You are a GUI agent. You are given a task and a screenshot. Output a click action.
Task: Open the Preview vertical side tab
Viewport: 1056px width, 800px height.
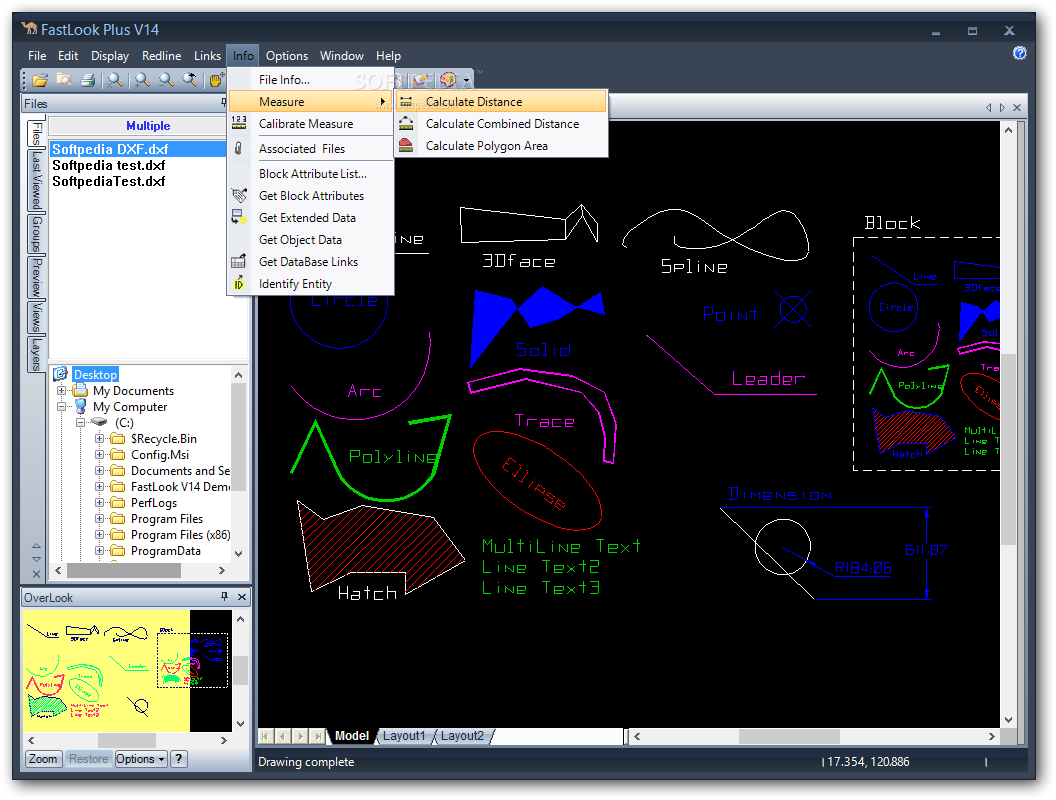36,276
